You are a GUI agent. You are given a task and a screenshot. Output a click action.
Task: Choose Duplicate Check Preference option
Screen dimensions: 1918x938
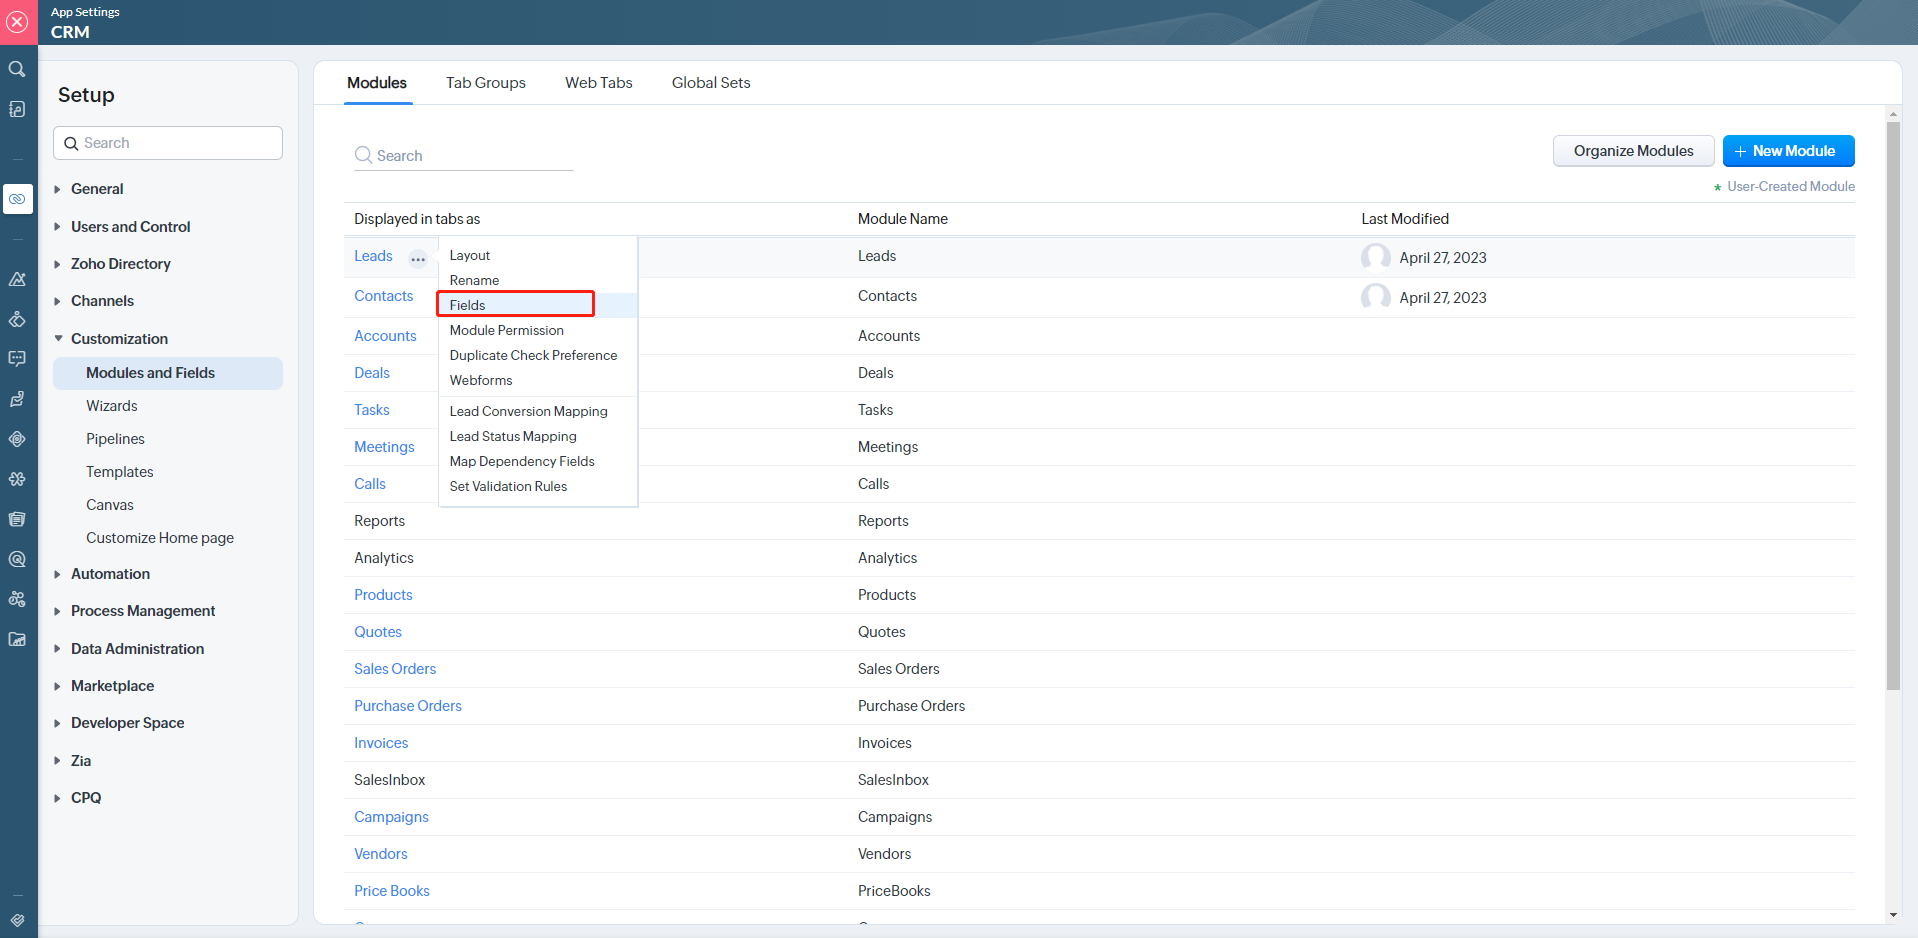[533, 356]
